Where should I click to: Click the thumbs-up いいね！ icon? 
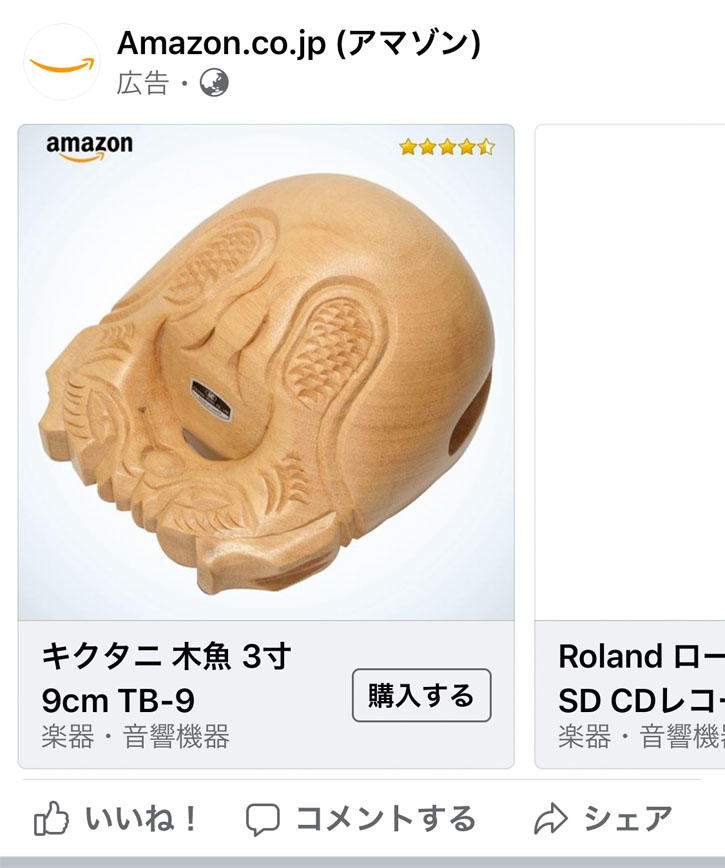point(50,820)
